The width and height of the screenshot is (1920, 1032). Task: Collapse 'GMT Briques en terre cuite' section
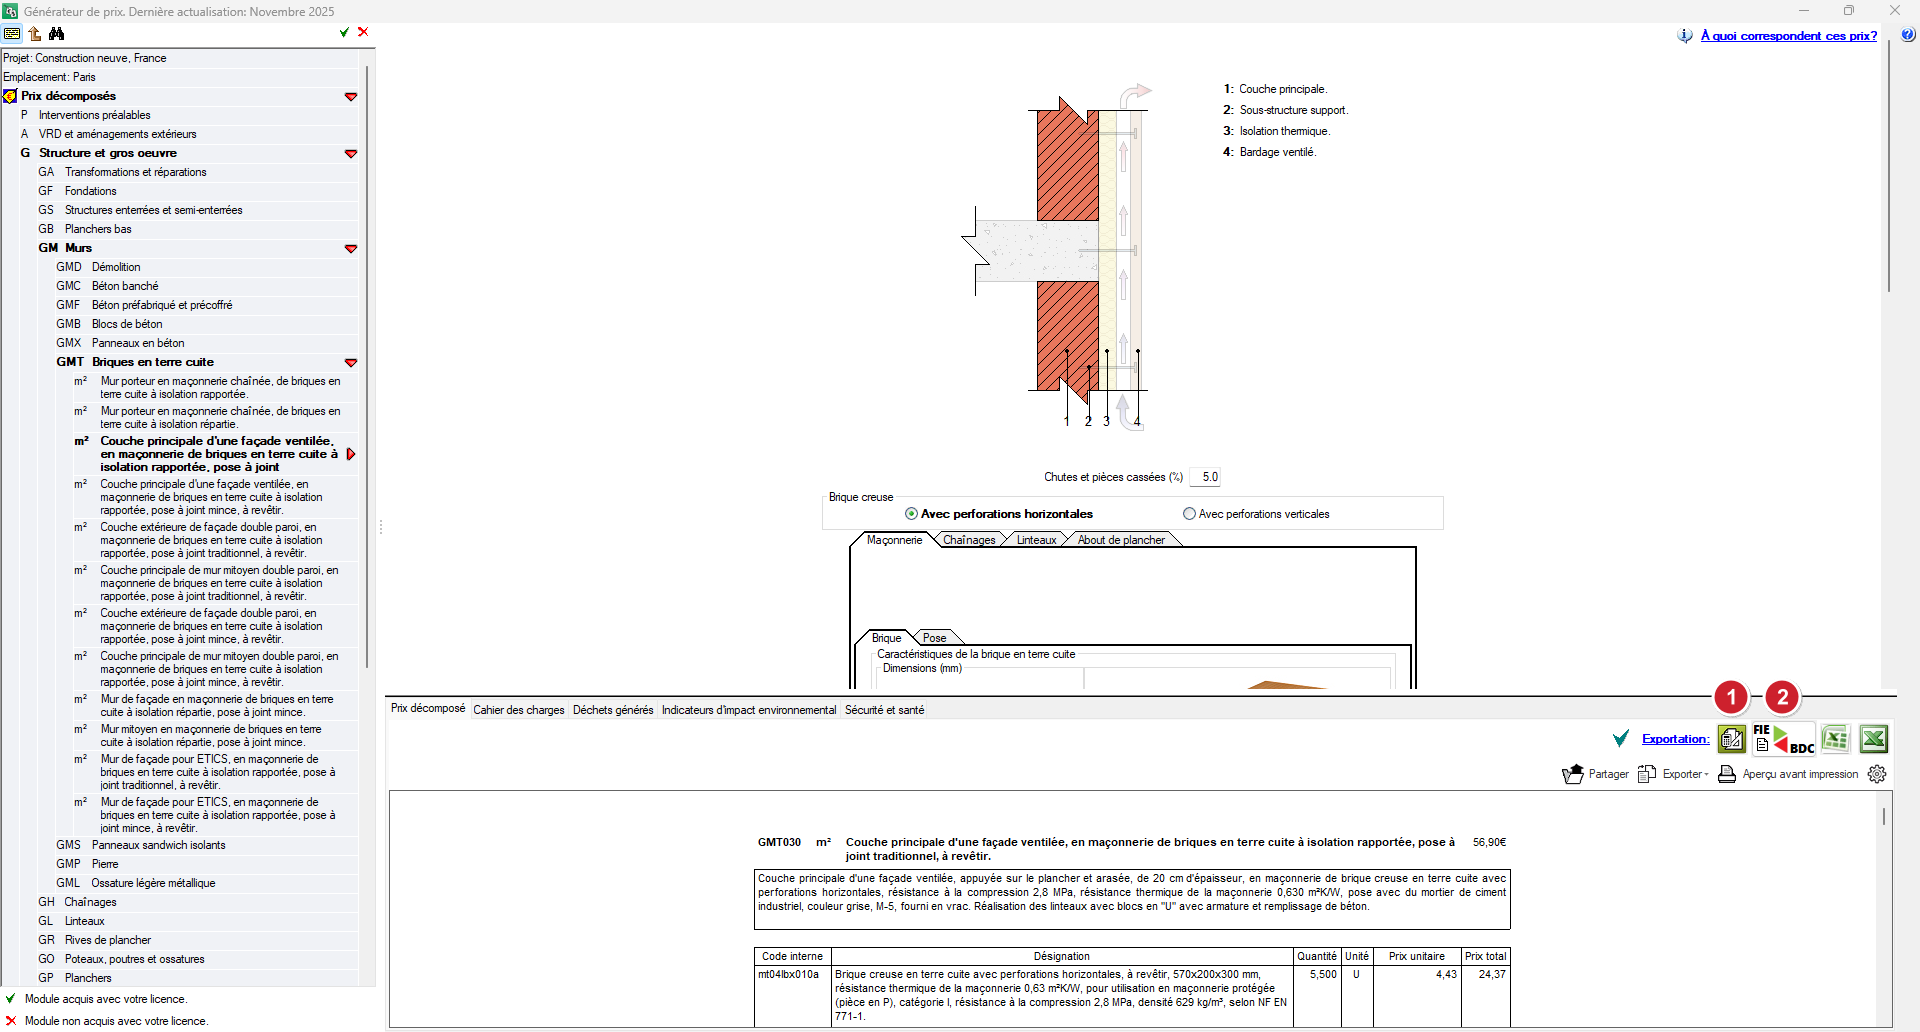(351, 363)
